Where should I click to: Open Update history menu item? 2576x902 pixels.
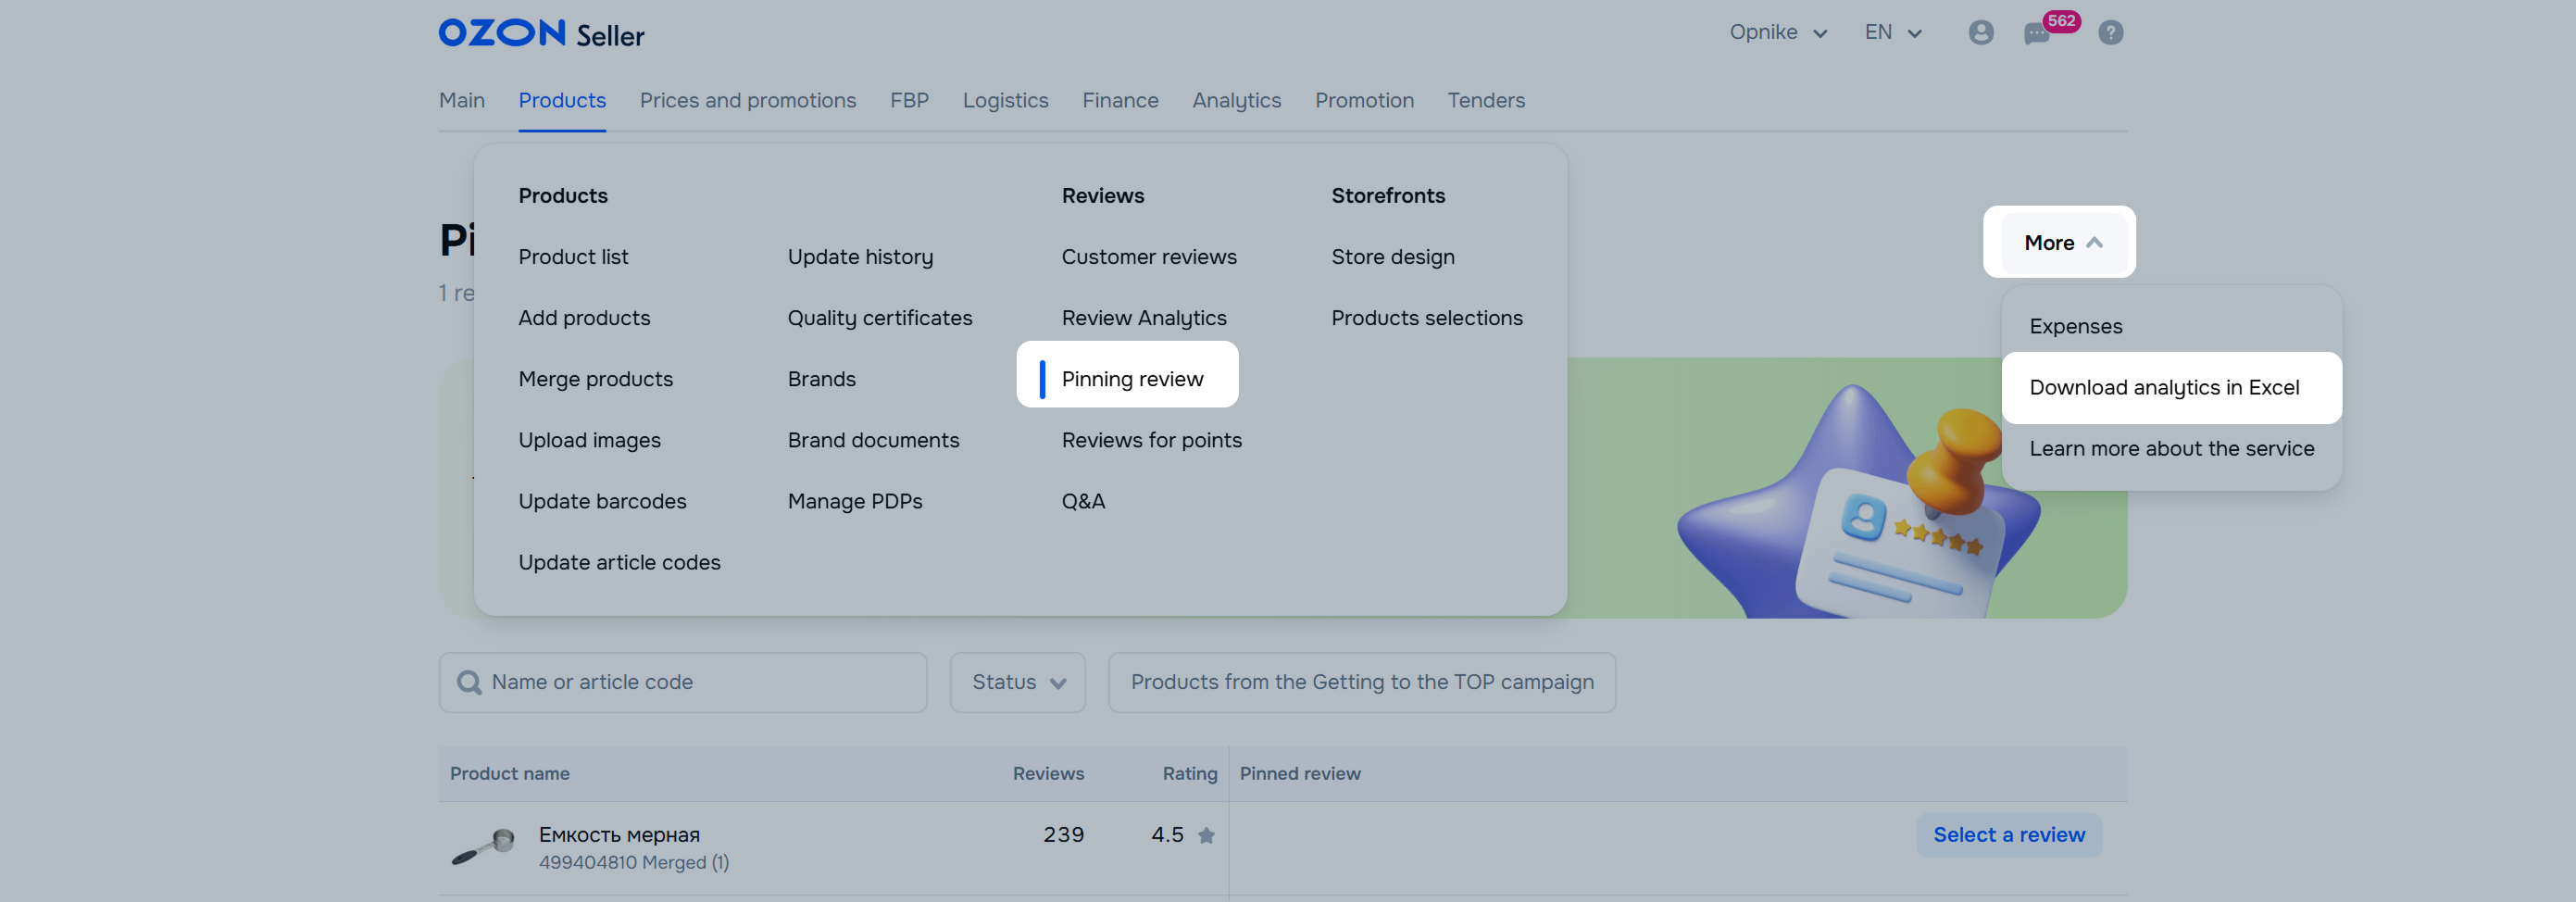coord(860,257)
